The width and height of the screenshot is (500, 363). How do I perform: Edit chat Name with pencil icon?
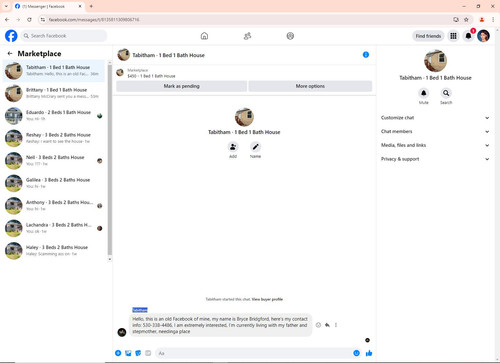point(255,147)
